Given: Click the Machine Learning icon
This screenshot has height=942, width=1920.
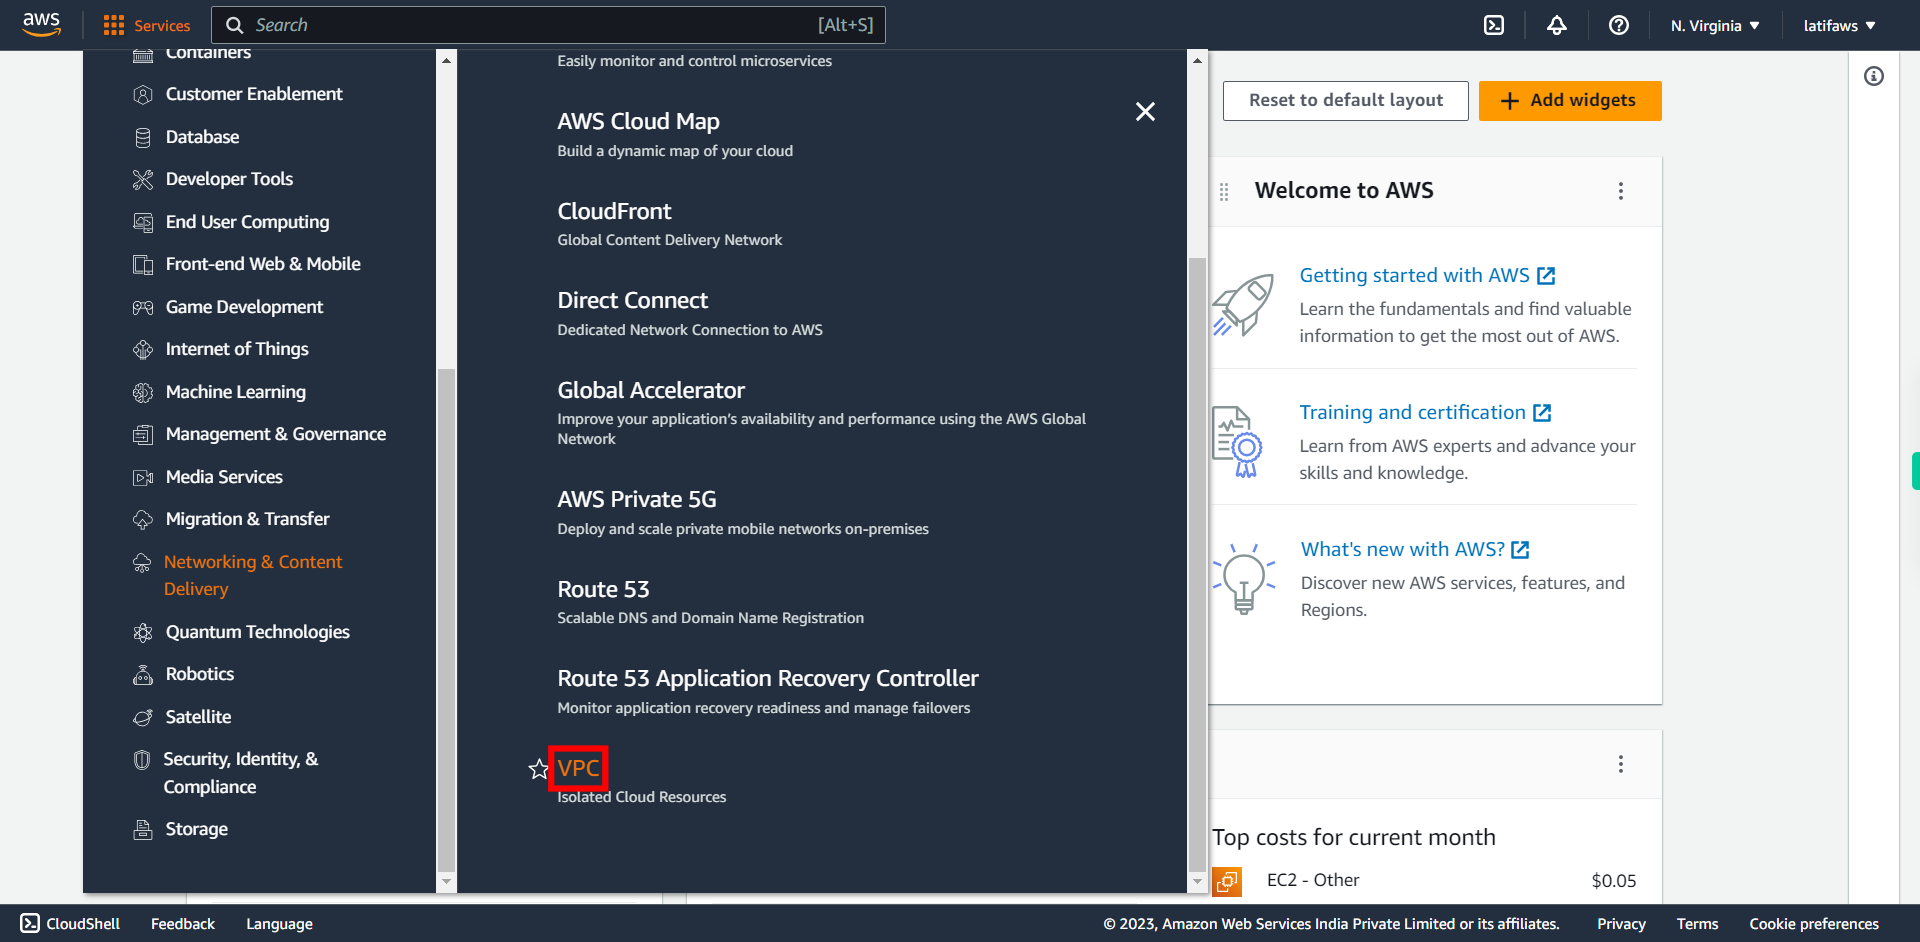Looking at the screenshot, I should point(143,392).
